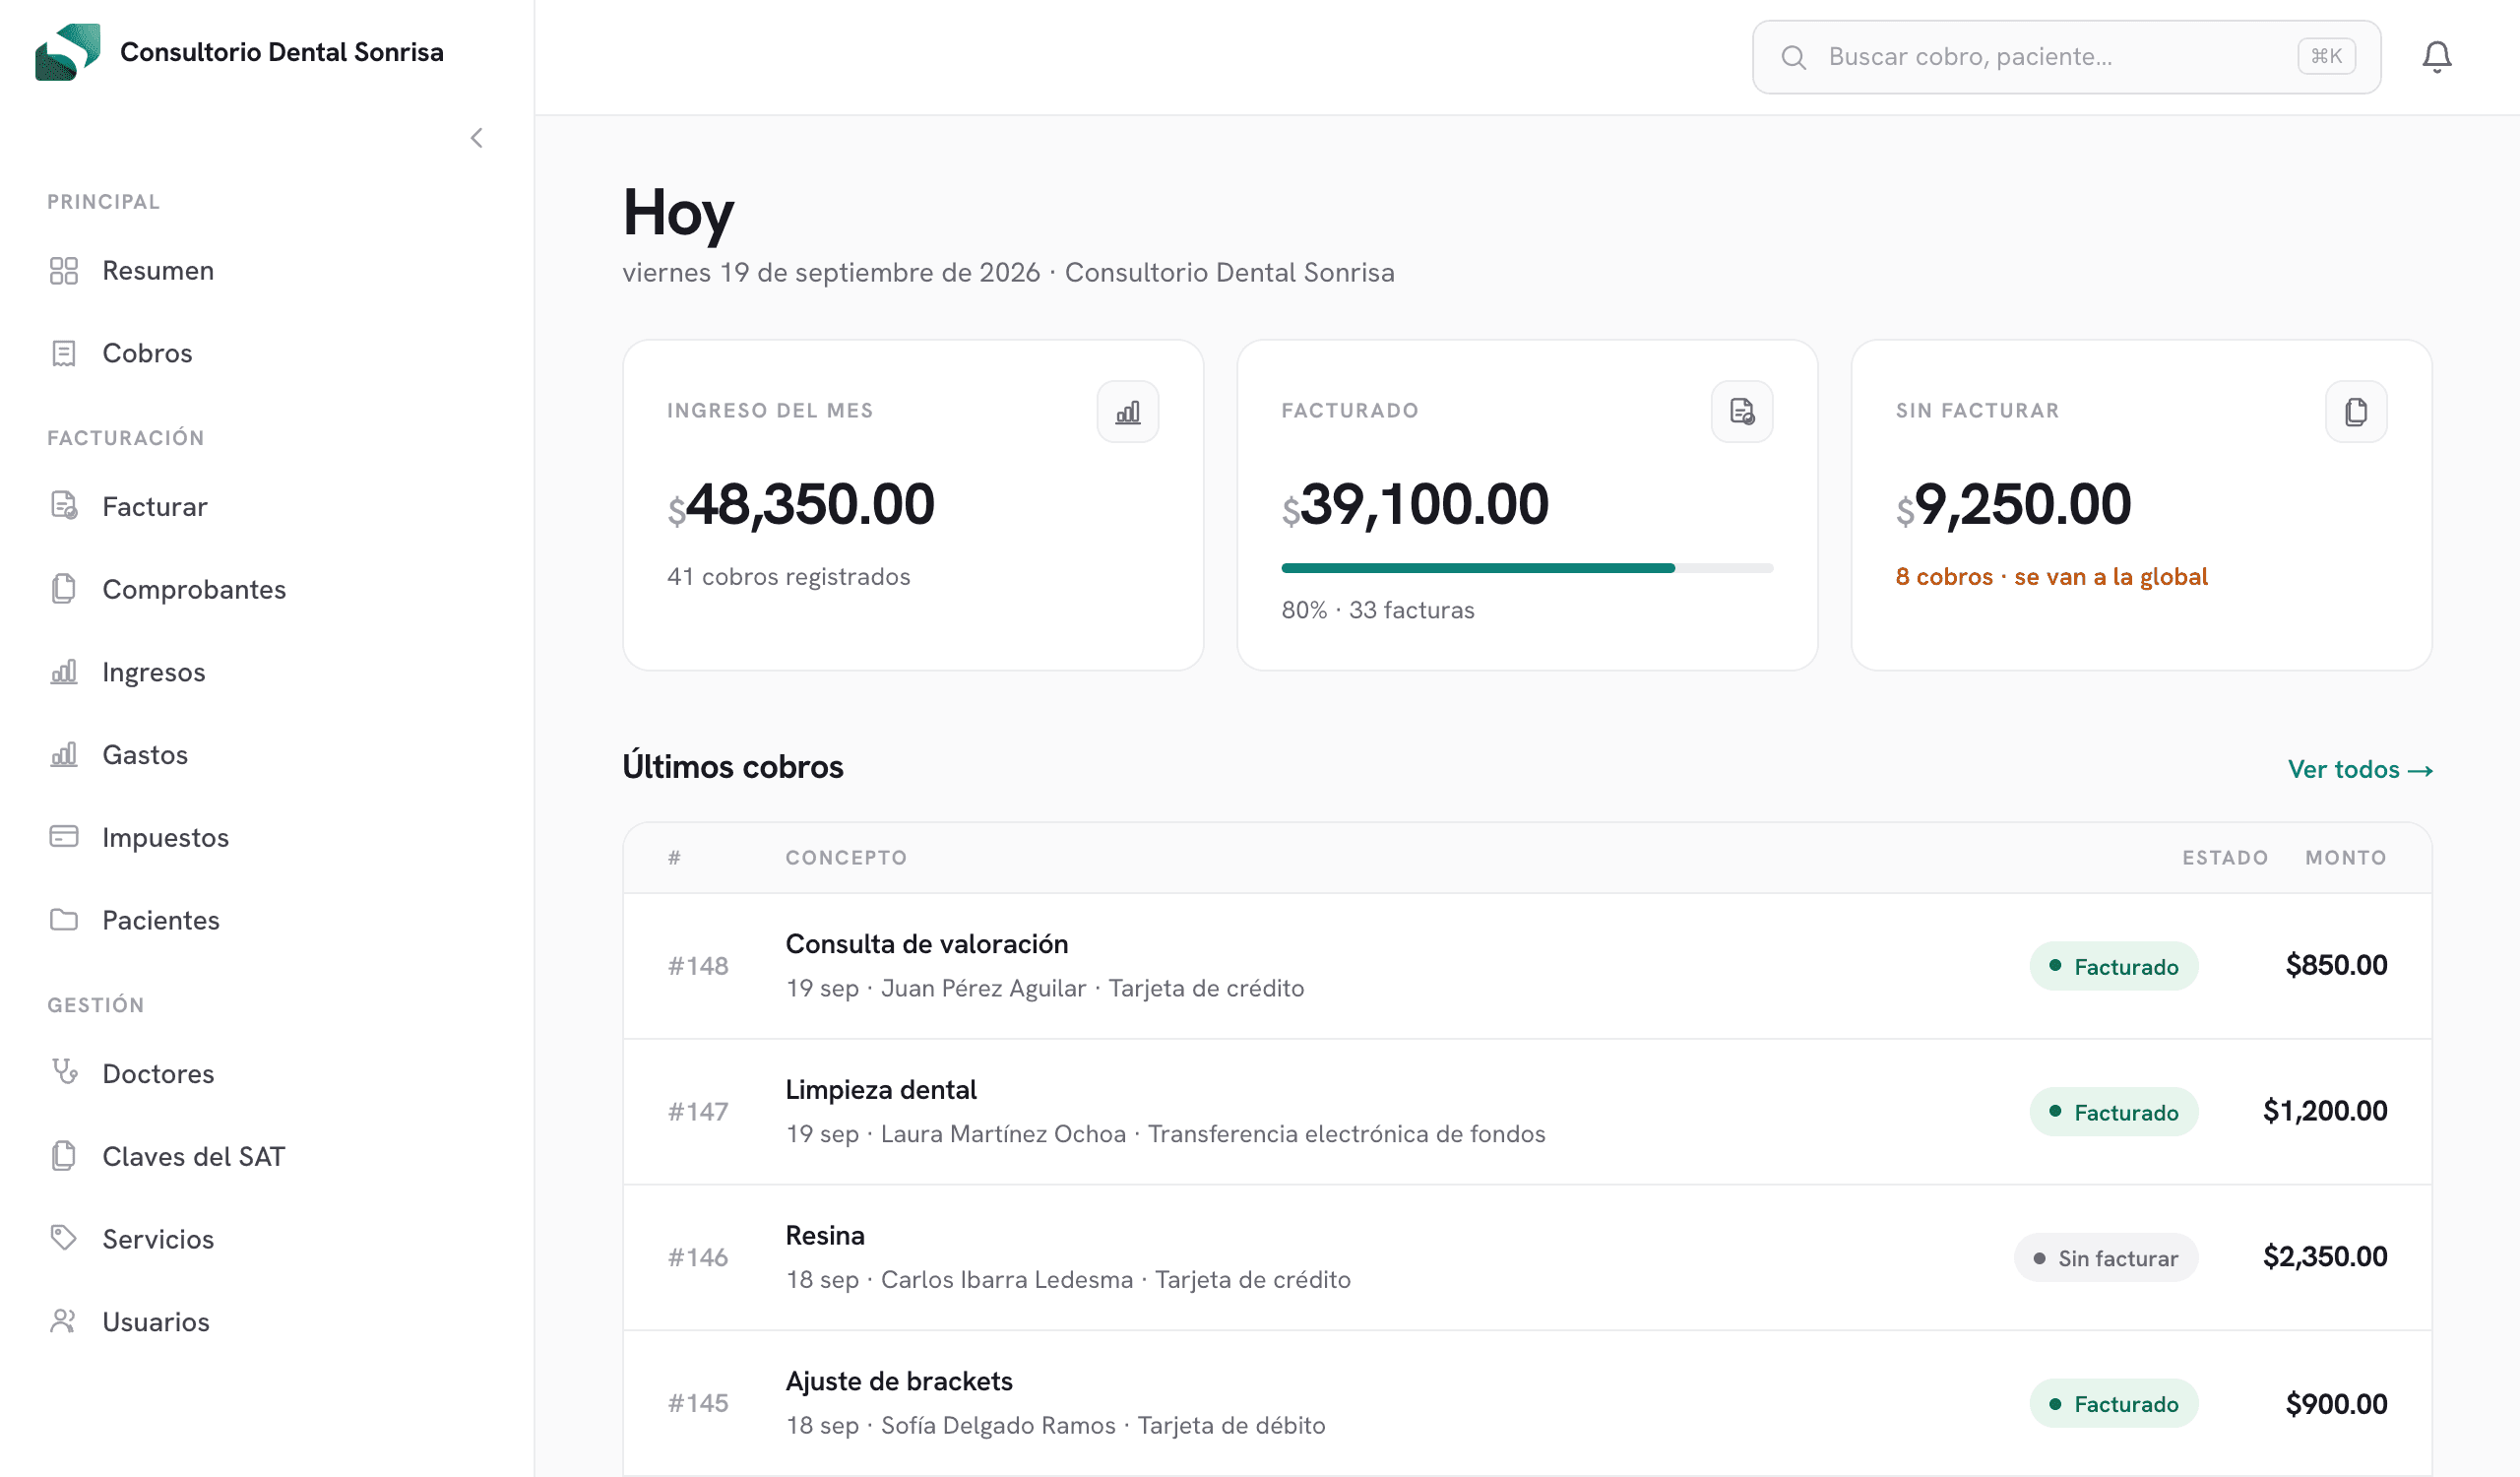Click the CONCEPTO column header
Screen dimensions: 2520x1477
pos(846,857)
